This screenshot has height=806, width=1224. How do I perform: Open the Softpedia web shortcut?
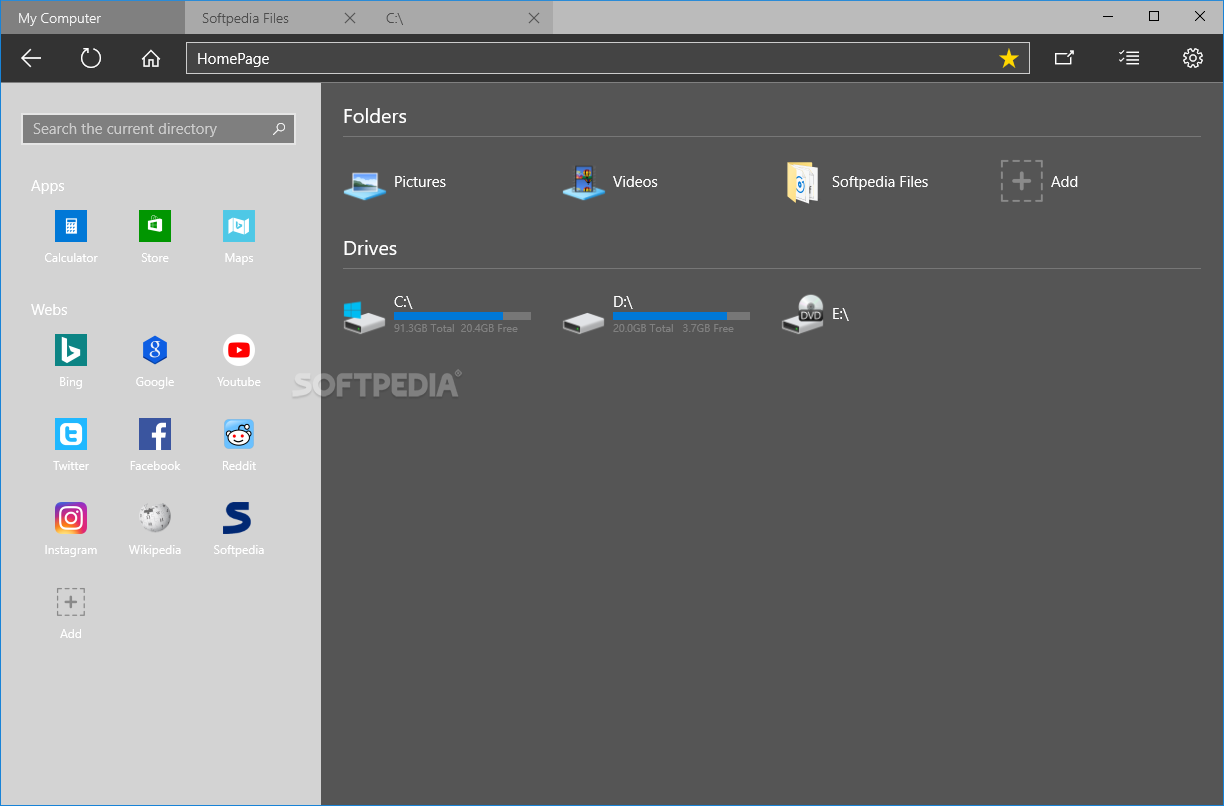coord(239,529)
